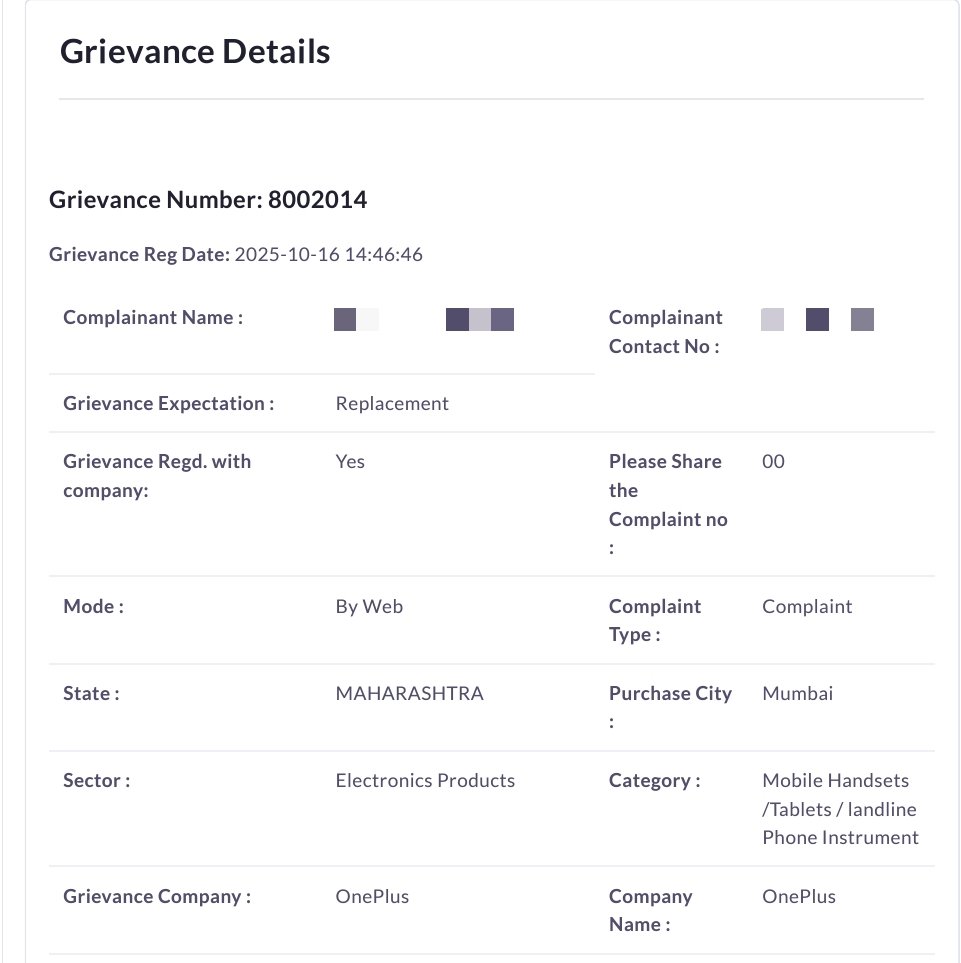Click the Yes value for company registration
The height and width of the screenshot is (963, 961).
[x=350, y=461]
